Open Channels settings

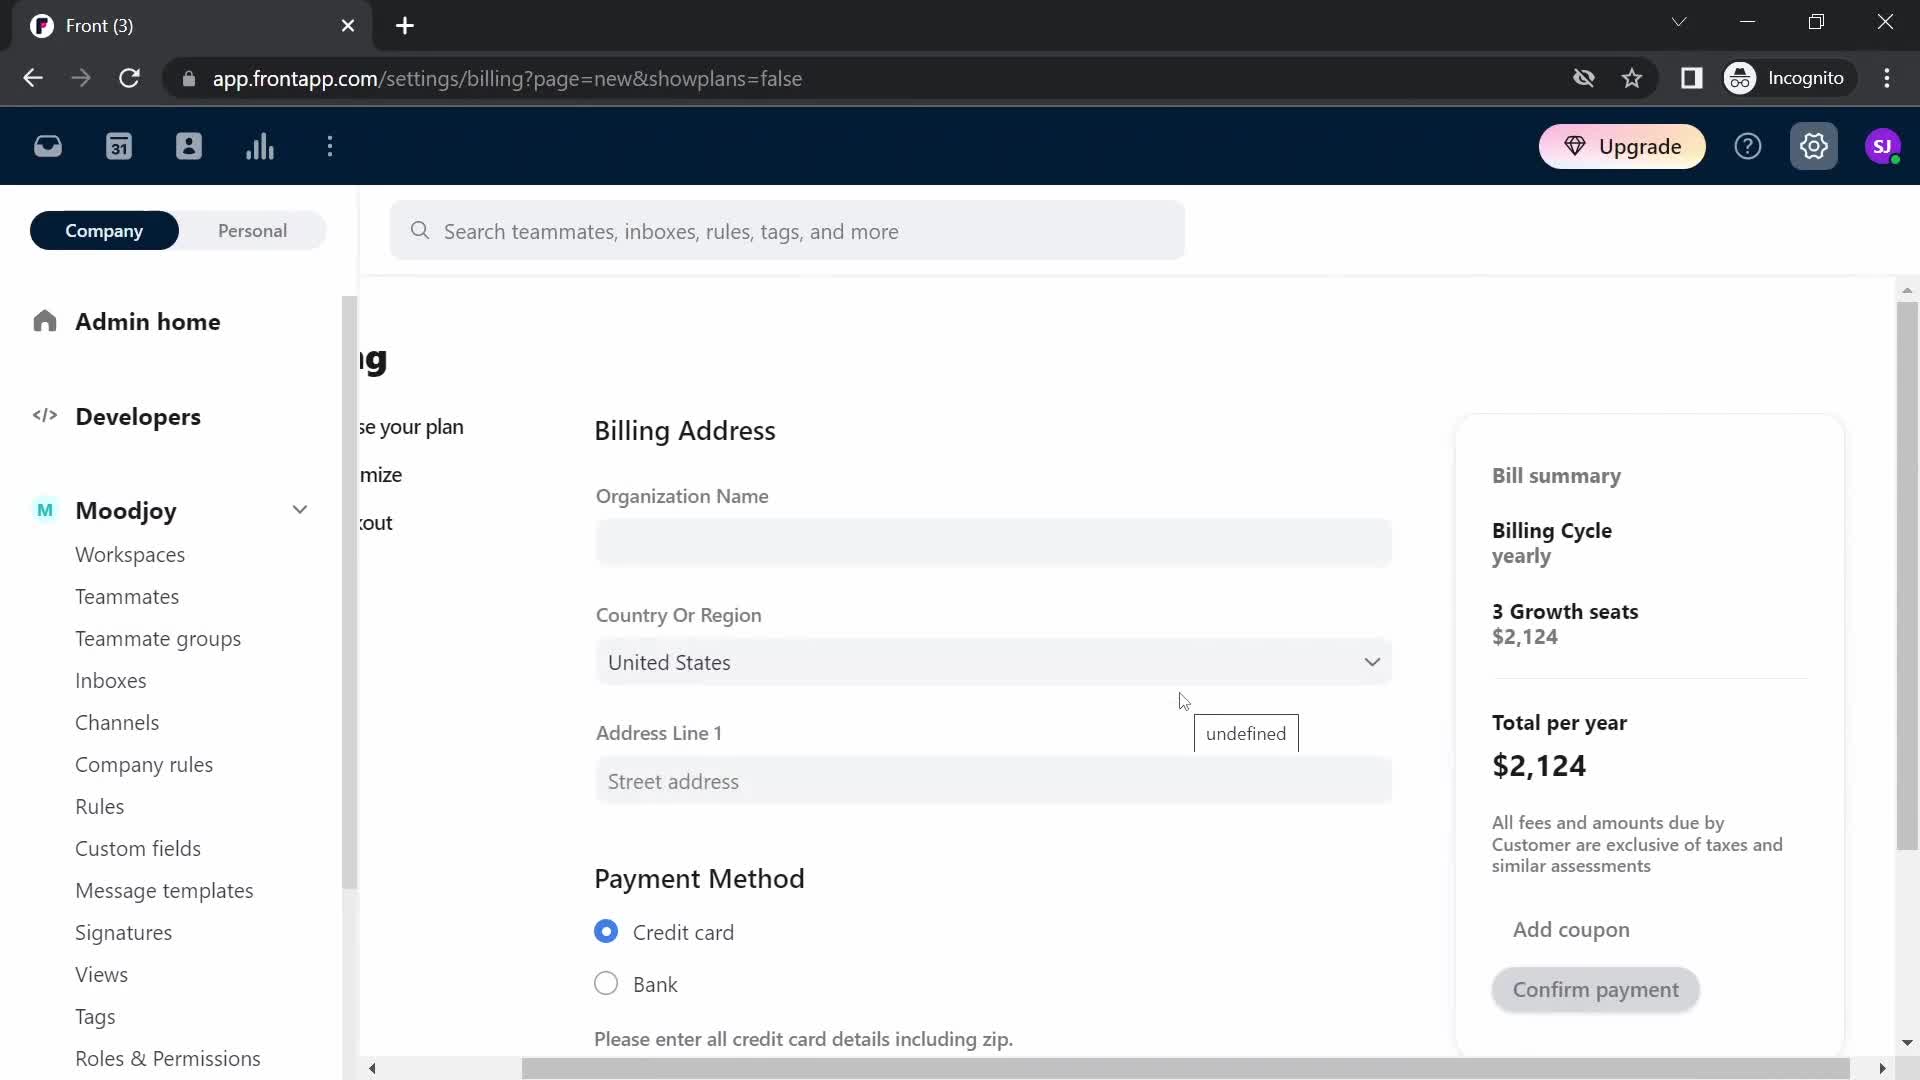[117, 723]
